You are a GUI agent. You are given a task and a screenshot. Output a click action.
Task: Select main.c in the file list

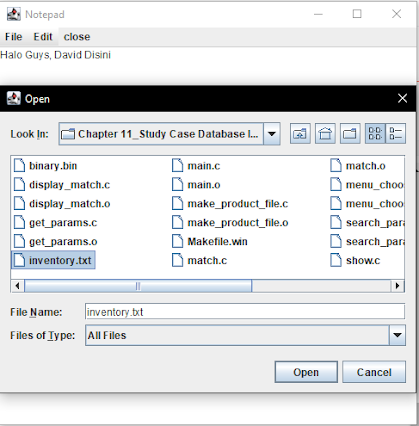point(196,166)
